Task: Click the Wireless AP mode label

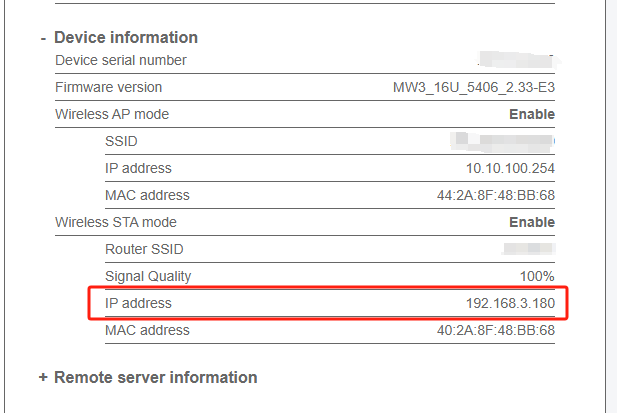Action: [112, 114]
